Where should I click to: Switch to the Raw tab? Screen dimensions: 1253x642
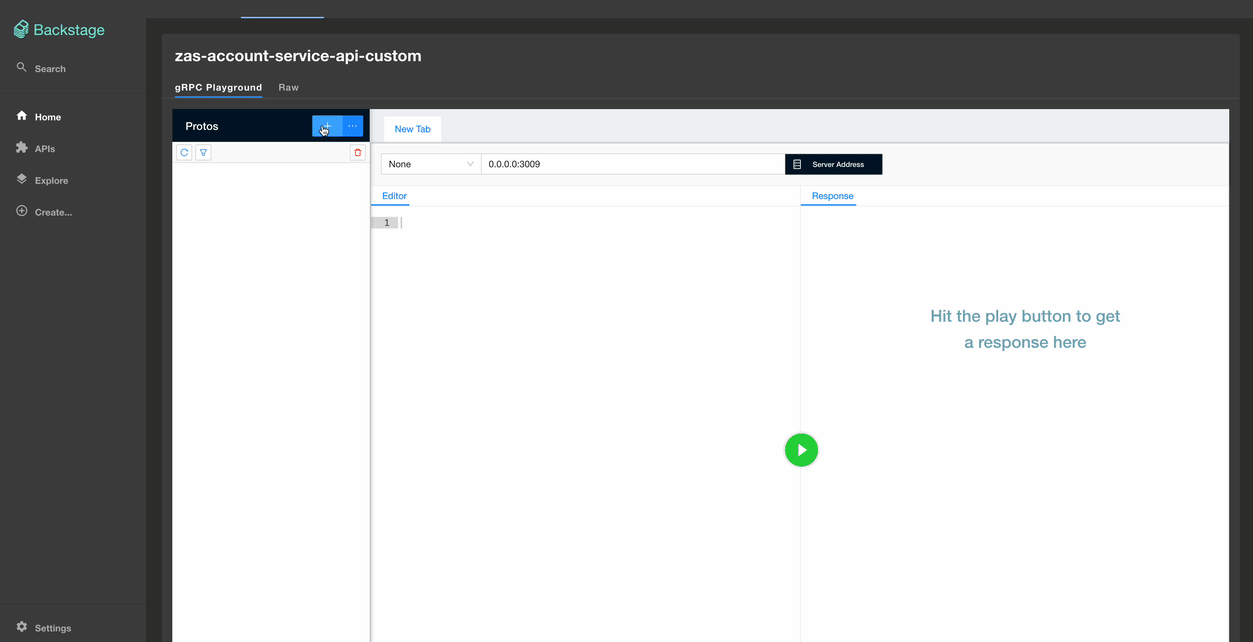pyautogui.click(x=288, y=88)
